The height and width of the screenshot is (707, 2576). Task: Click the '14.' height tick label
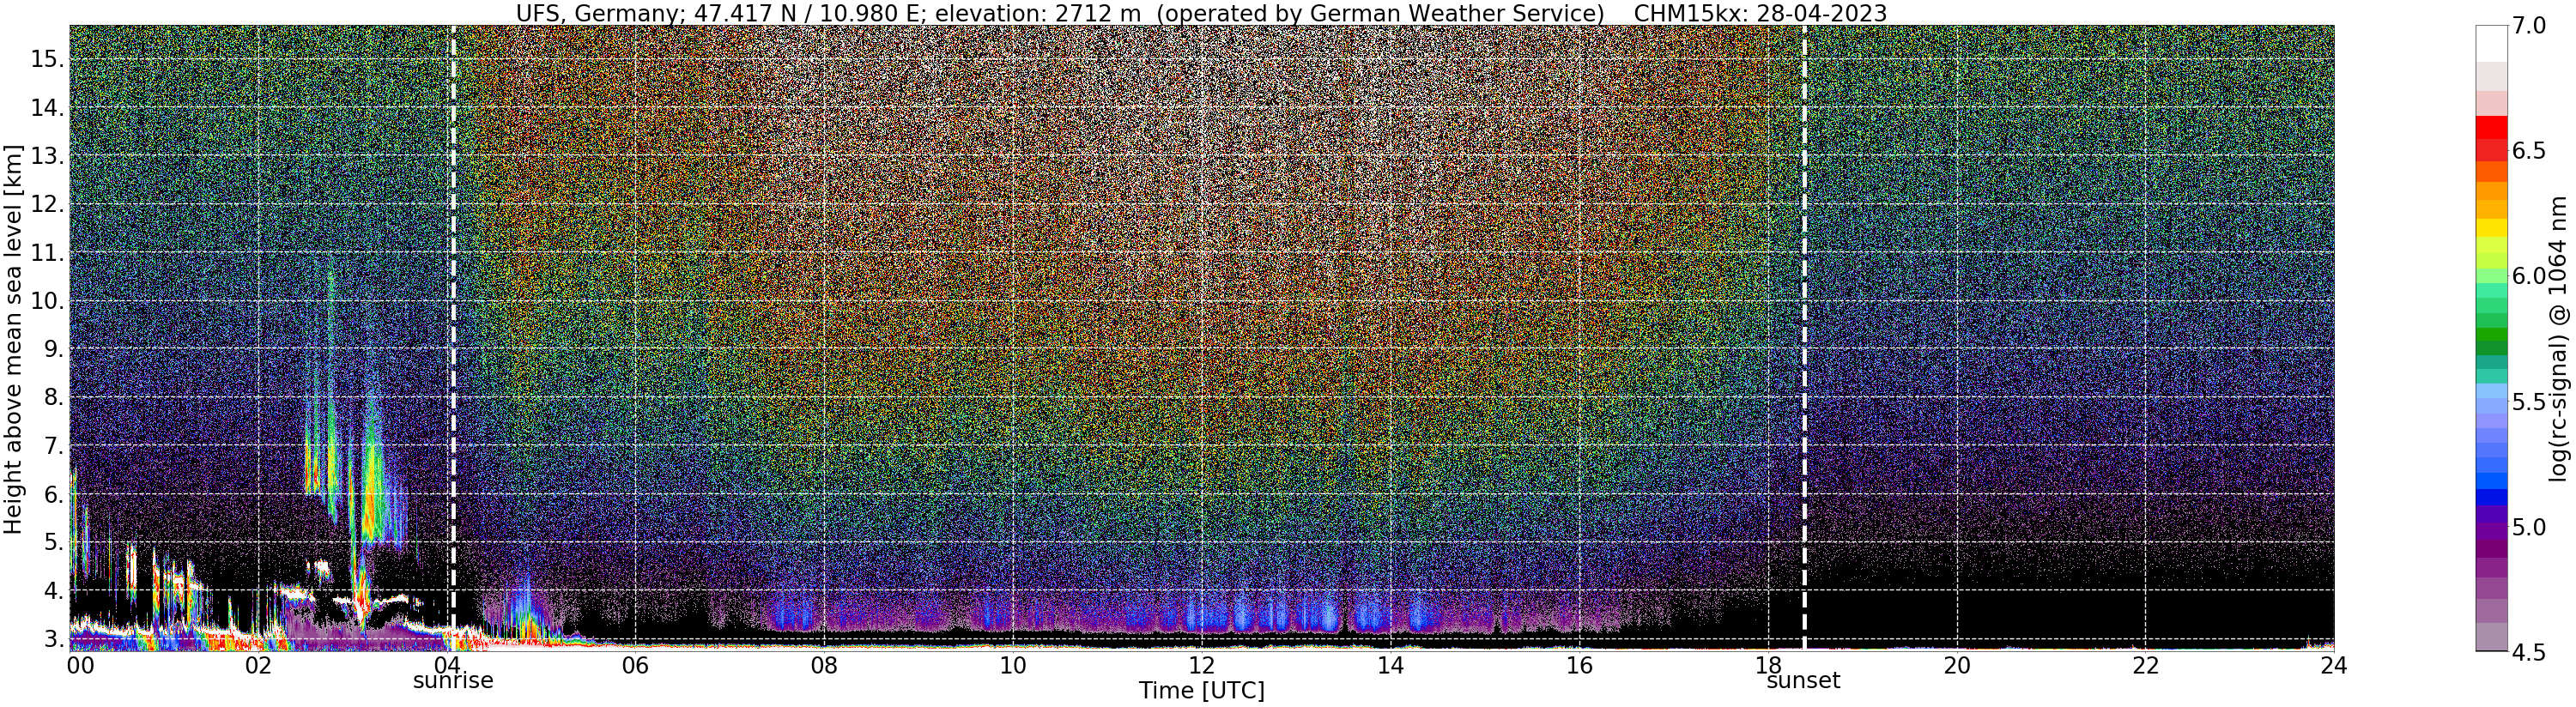[47, 107]
